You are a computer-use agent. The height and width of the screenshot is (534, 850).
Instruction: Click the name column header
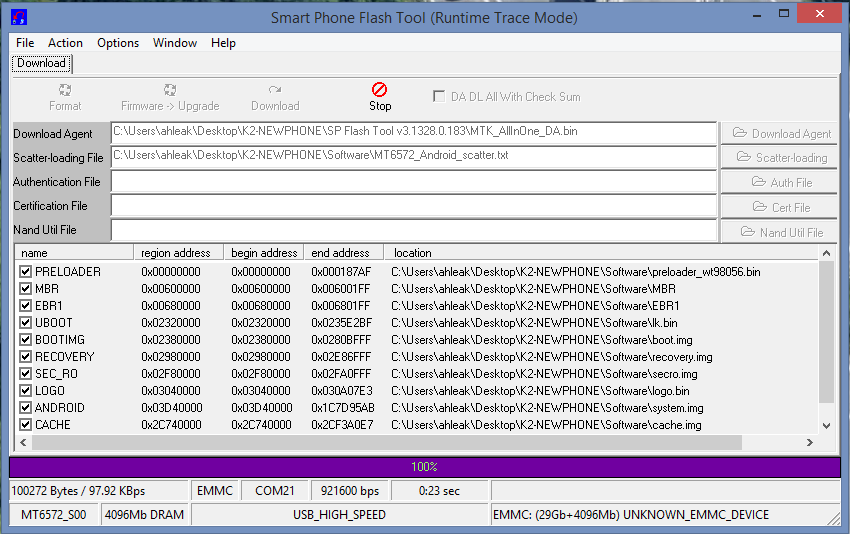[75, 253]
